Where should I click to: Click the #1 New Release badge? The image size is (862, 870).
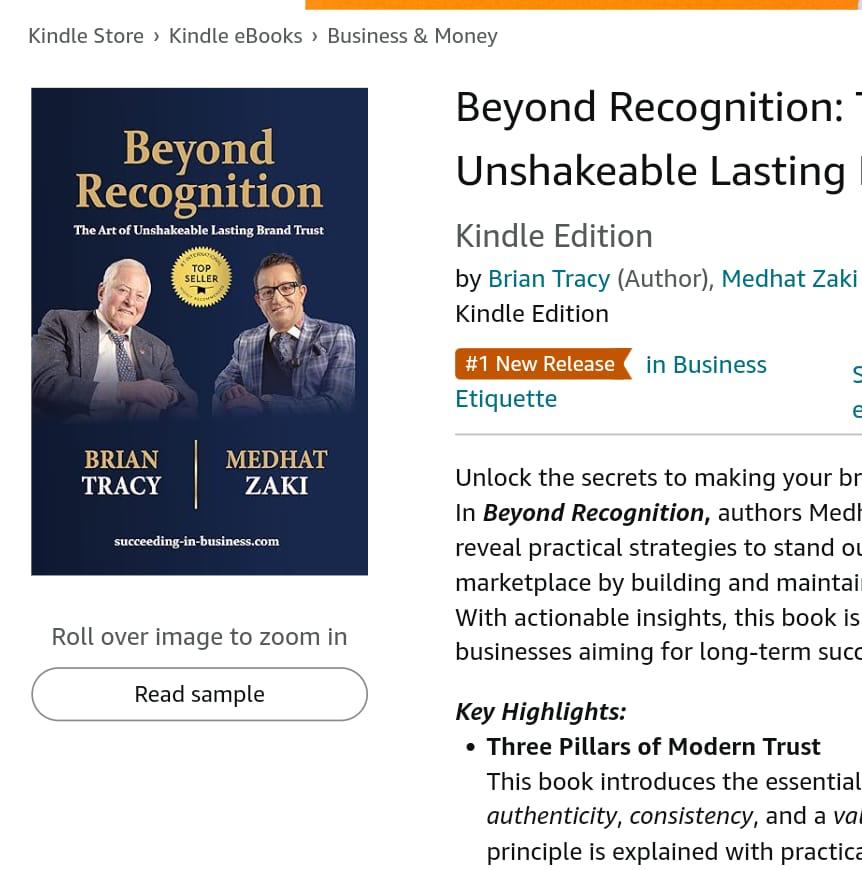(539, 363)
